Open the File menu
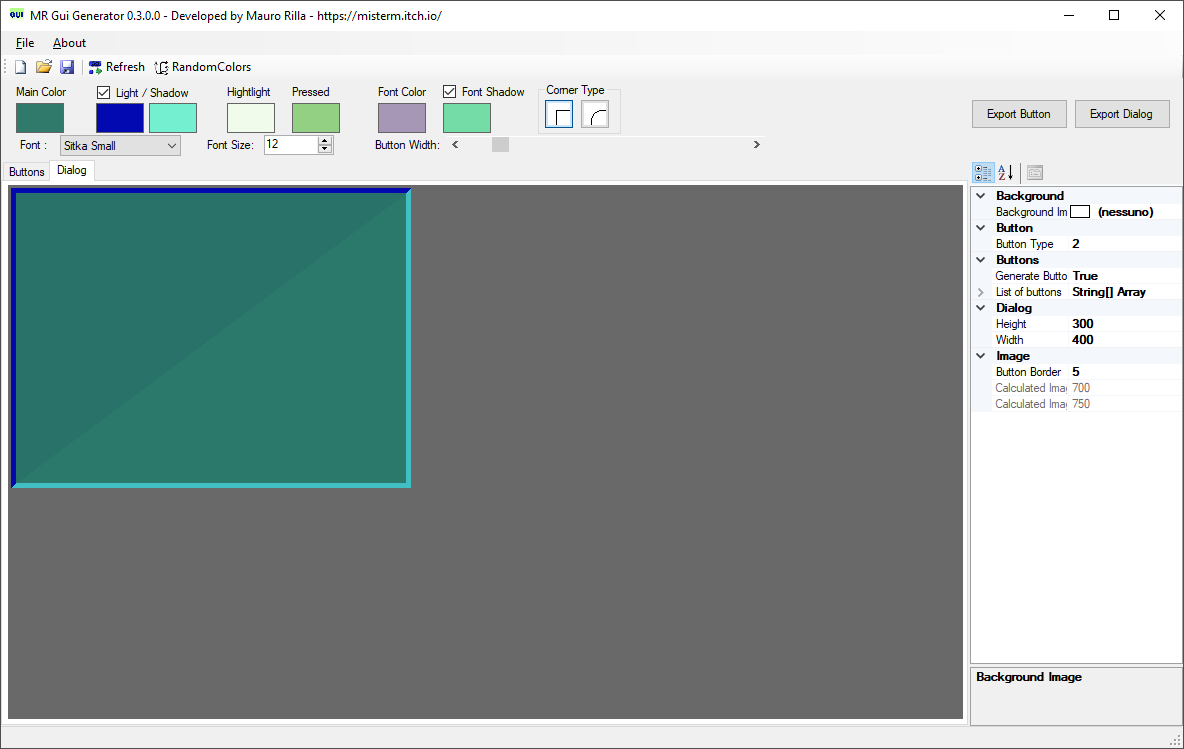Image resolution: width=1184 pixels, height=749 pixels. [x=25, y=43]
